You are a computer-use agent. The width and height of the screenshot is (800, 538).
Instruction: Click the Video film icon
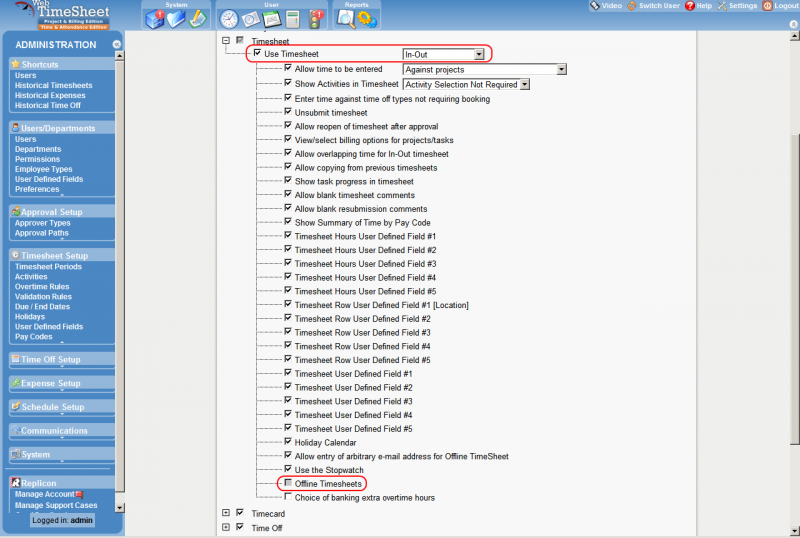(x=595, y=6)
